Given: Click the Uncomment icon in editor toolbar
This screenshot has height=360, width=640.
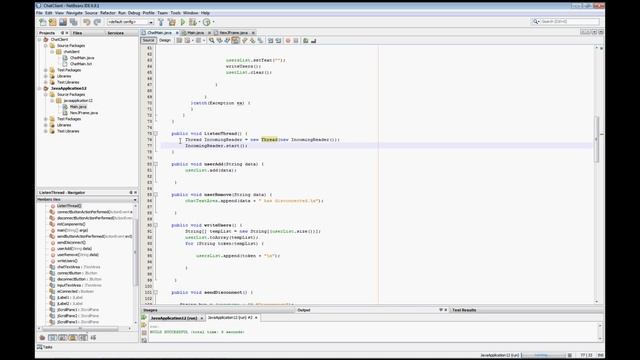Looking at the screenshot, I should coord(313,40).
